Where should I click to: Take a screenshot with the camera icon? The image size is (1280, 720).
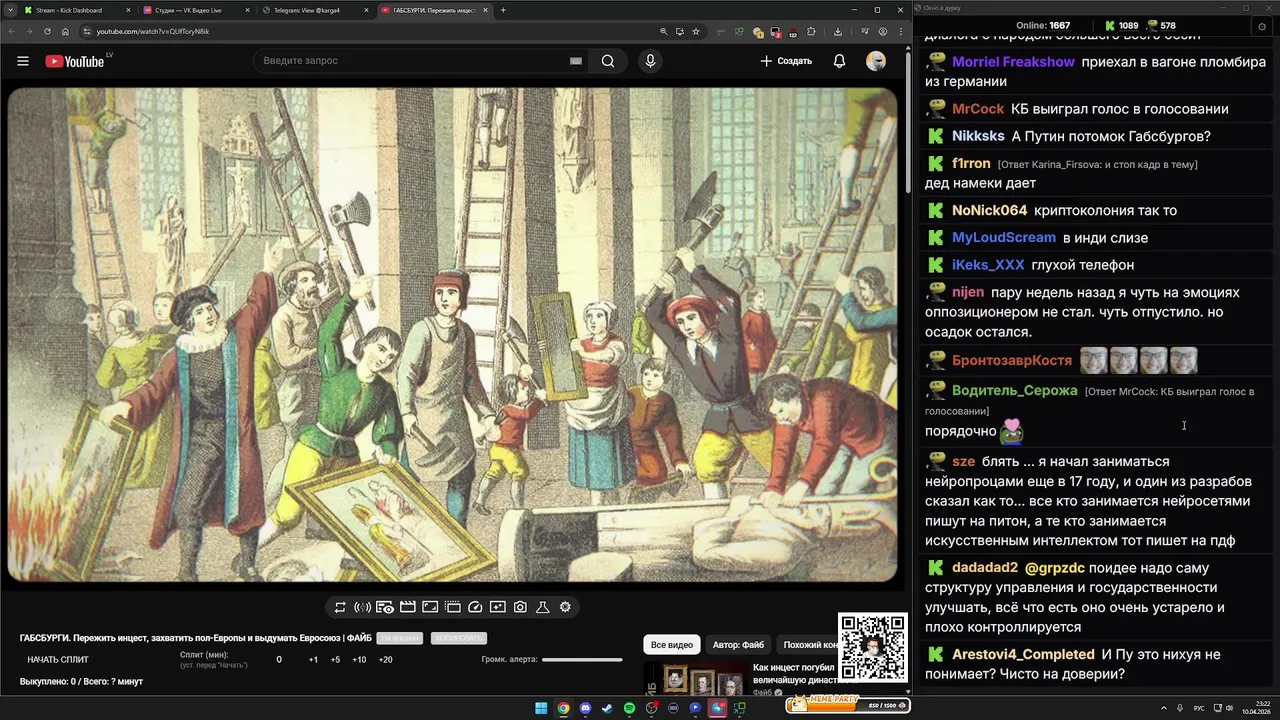(x=520, y=607)
